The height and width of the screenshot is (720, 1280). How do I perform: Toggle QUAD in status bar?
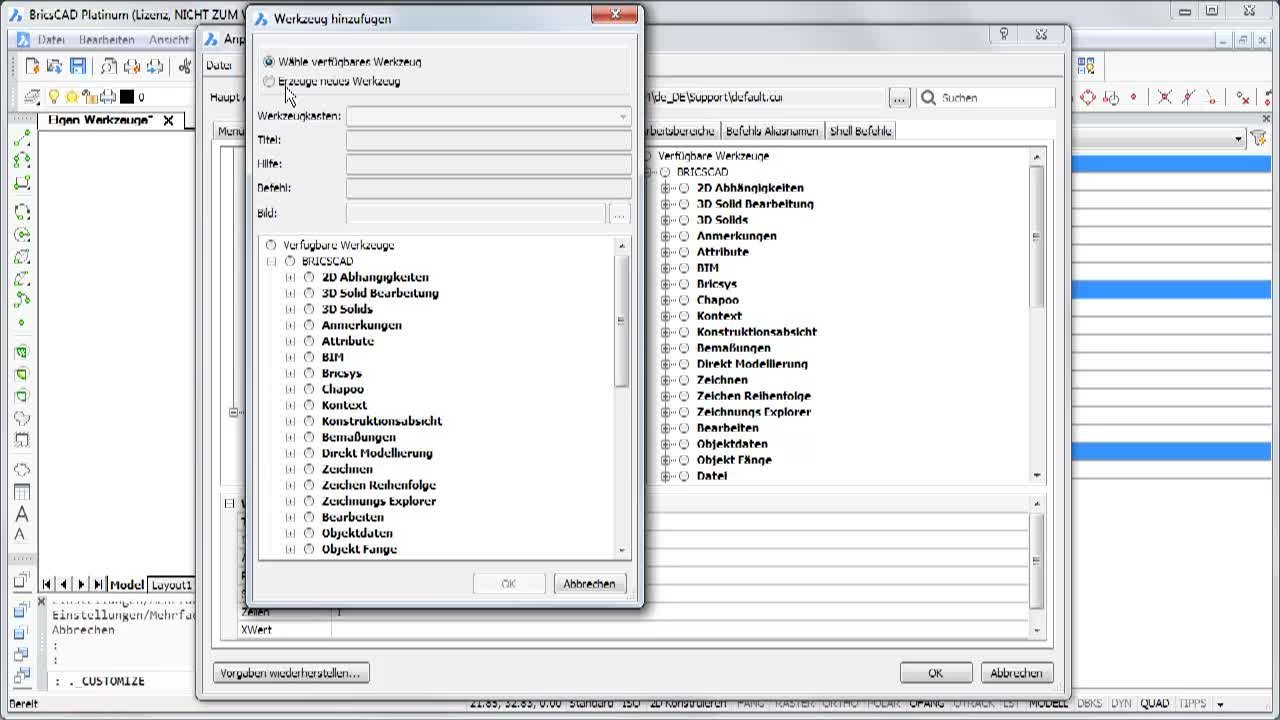click(x=1154, y=703)
